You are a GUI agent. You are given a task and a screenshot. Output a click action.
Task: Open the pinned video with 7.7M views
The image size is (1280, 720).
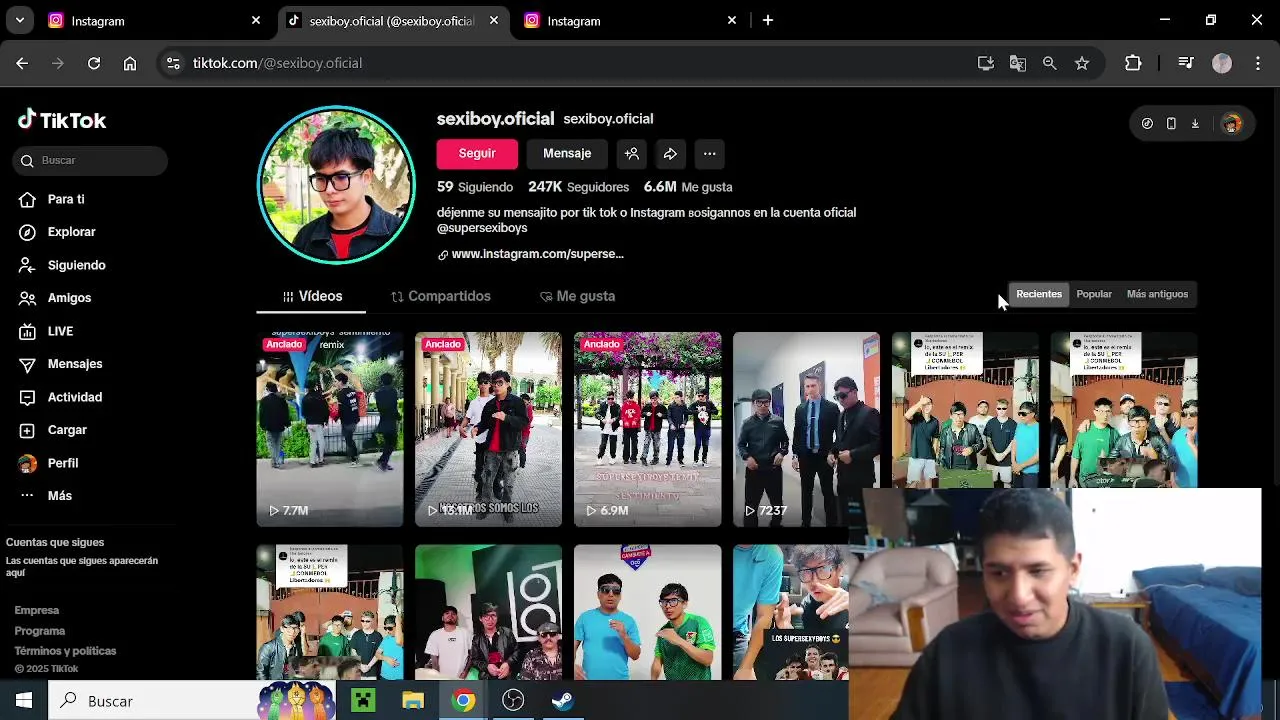[330, 429]
